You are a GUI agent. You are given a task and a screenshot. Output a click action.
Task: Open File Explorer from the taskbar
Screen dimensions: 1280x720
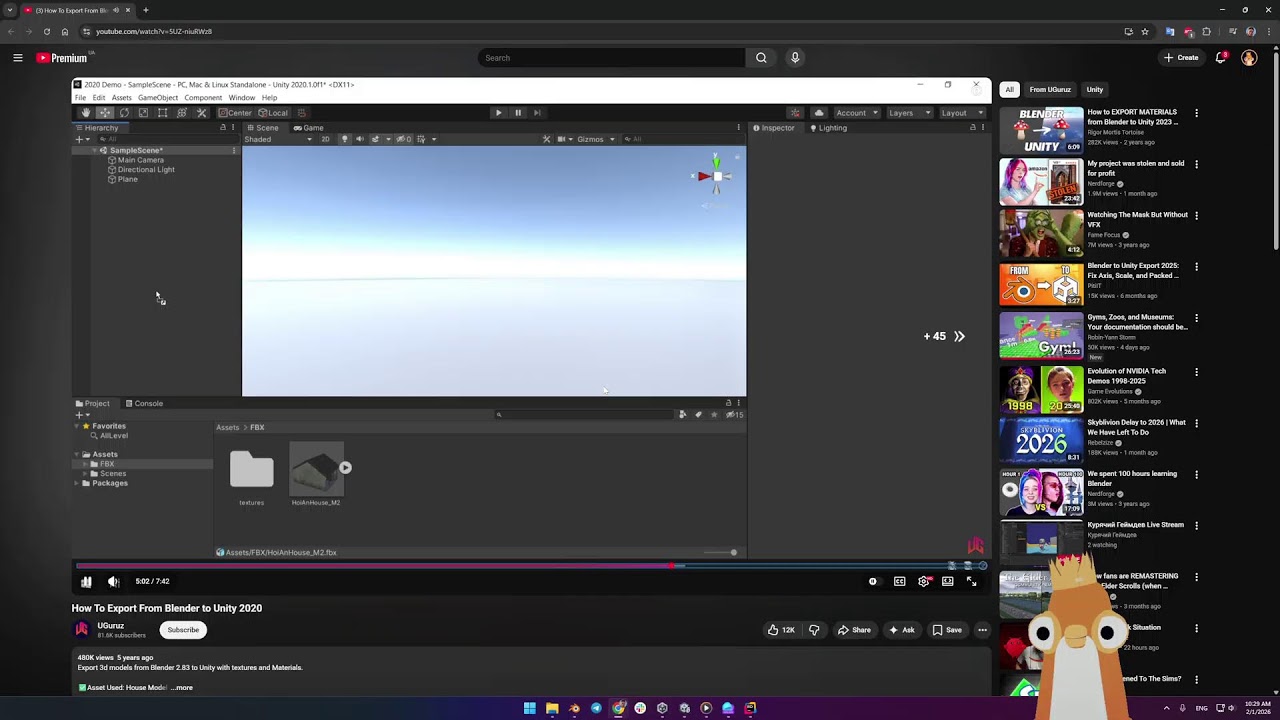coord(552,708)
